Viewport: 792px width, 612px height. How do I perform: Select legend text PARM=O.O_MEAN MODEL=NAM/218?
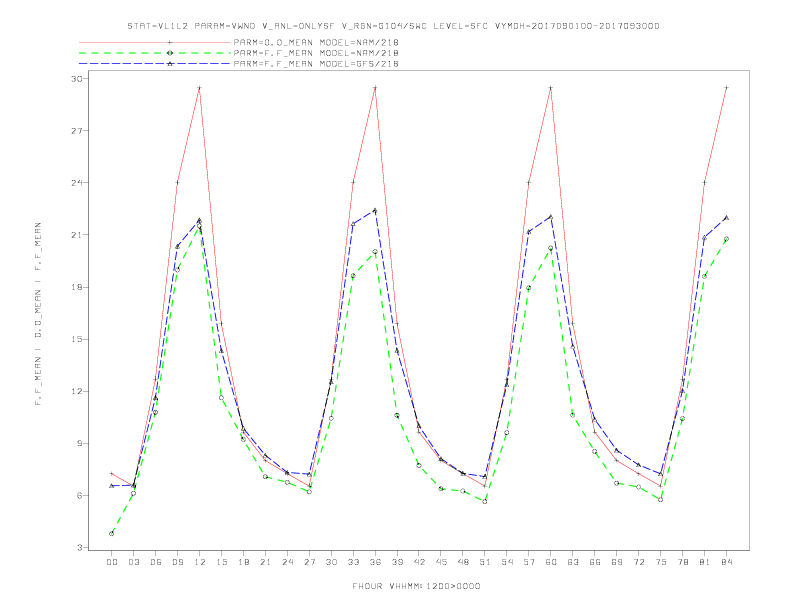click(316, 42)
